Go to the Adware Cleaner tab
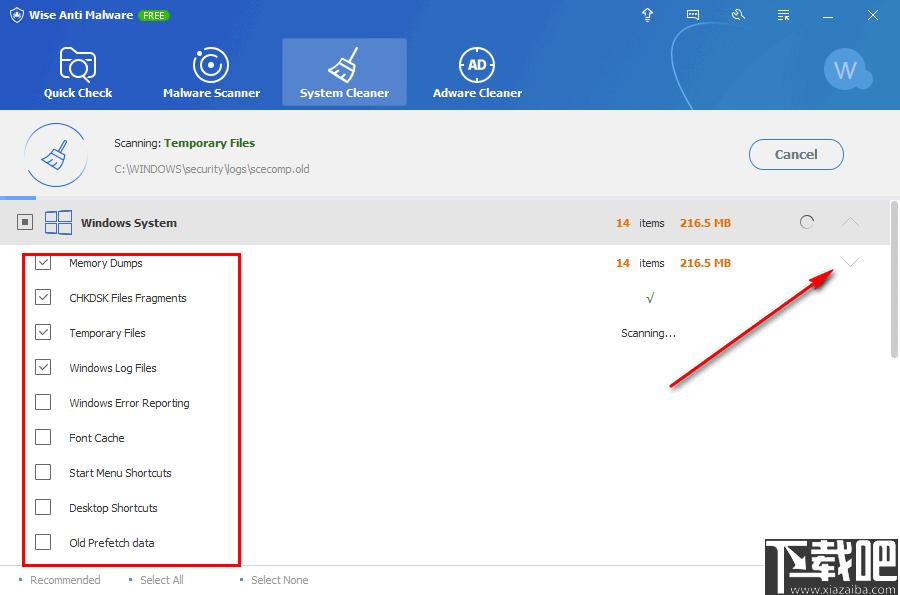900x595 pixels. point(478,72)
